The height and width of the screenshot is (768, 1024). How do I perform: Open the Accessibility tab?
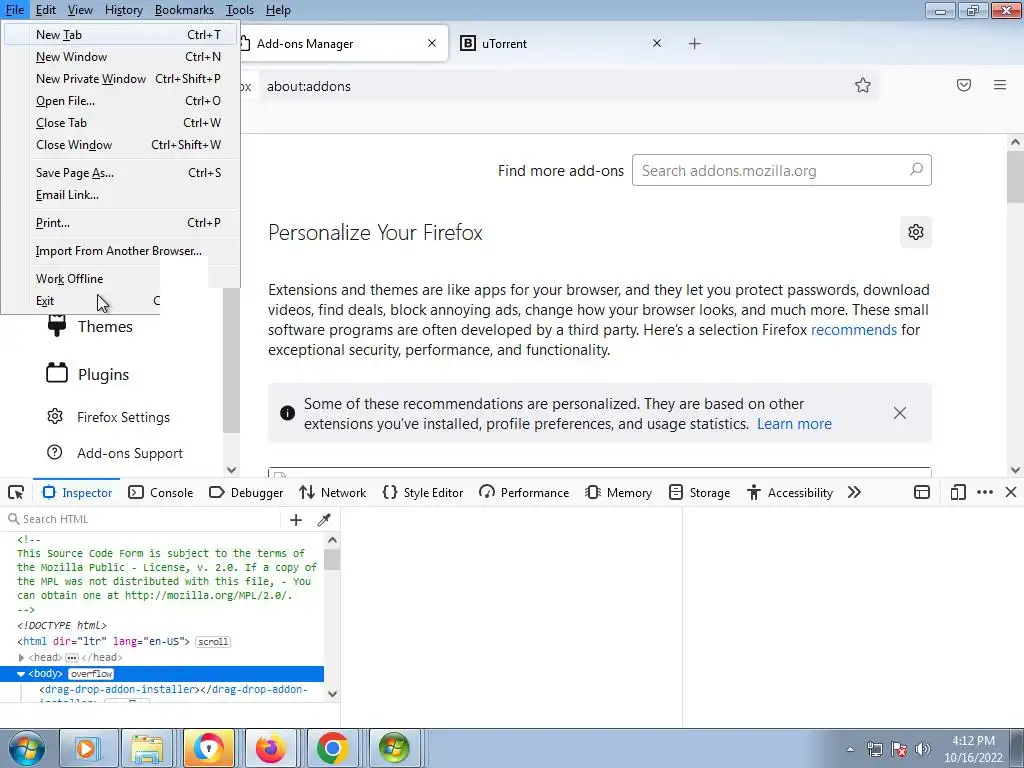tap(790, 492)
